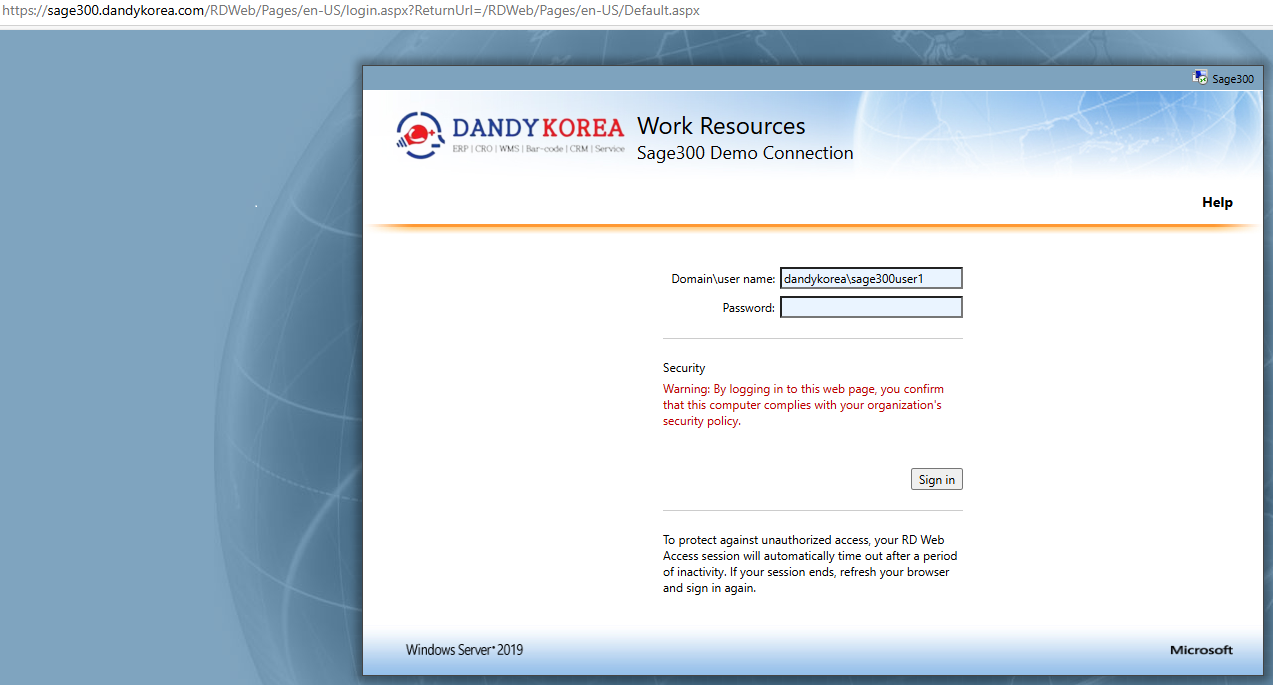This screenshot has width=1273, height=685.
Task: Click the Sage300 label in the top bar
Action: (1233, 78)
